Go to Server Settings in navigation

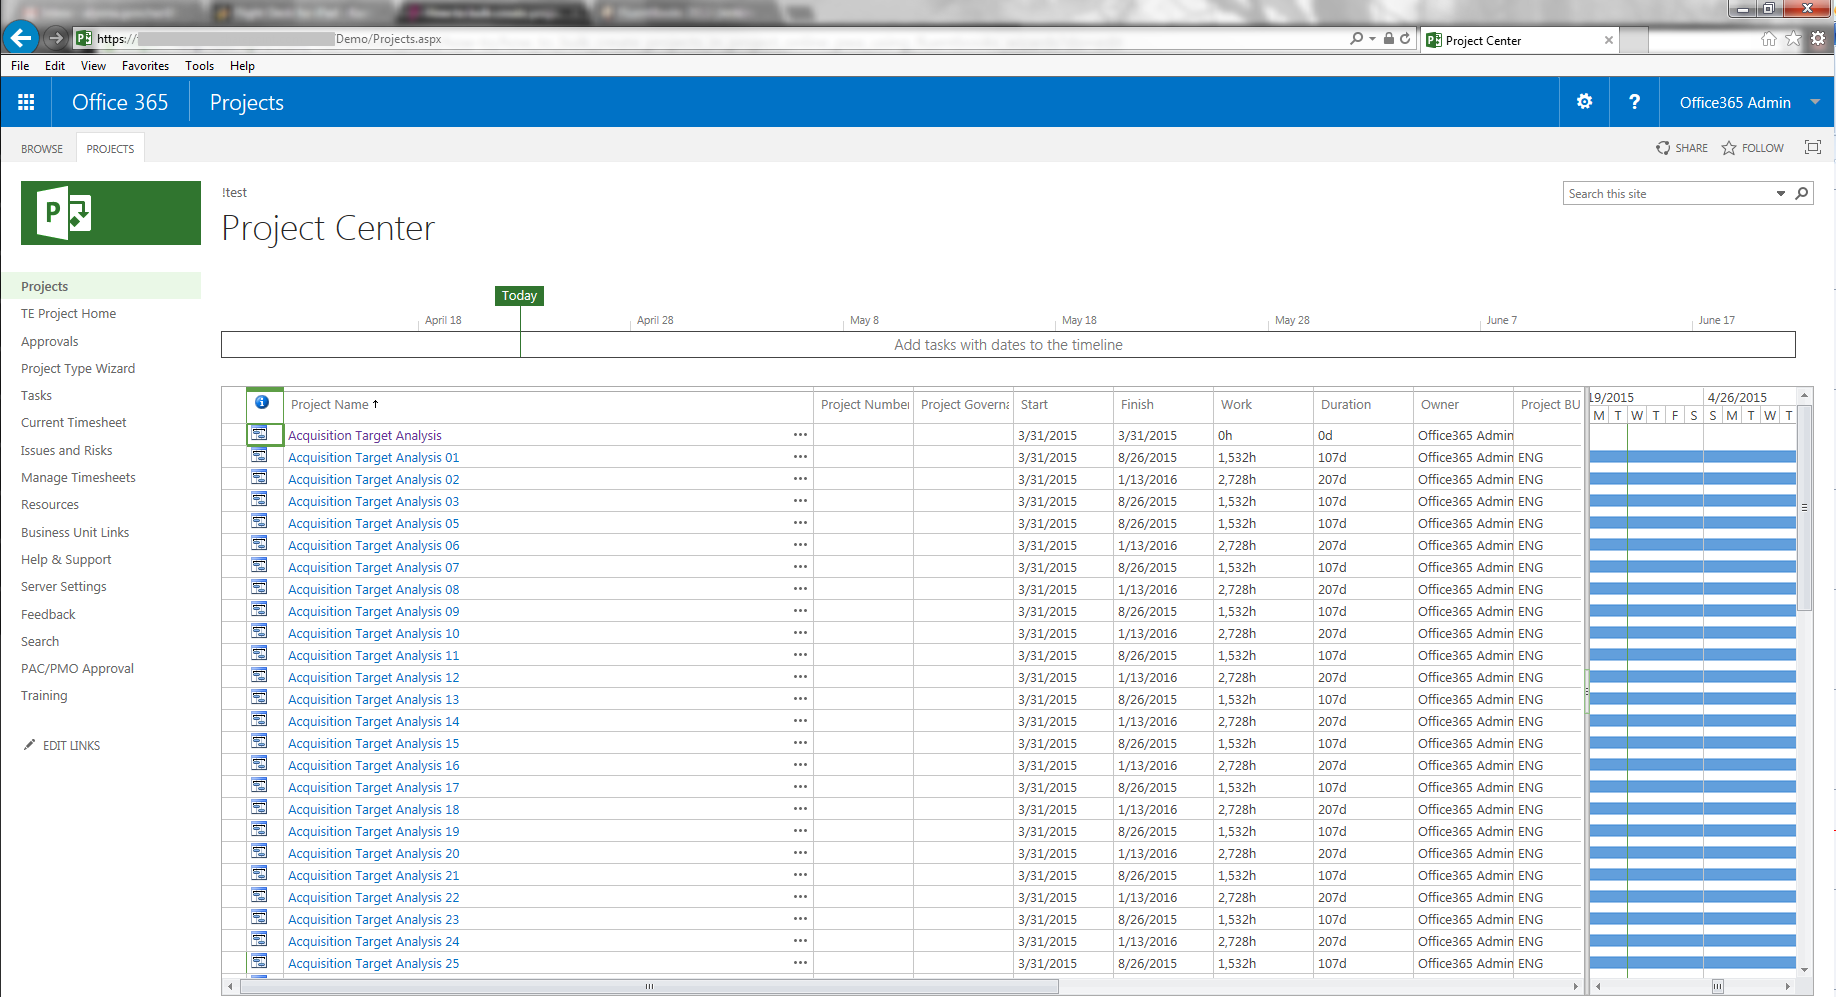pyautogui.click(x=64, y=586)
